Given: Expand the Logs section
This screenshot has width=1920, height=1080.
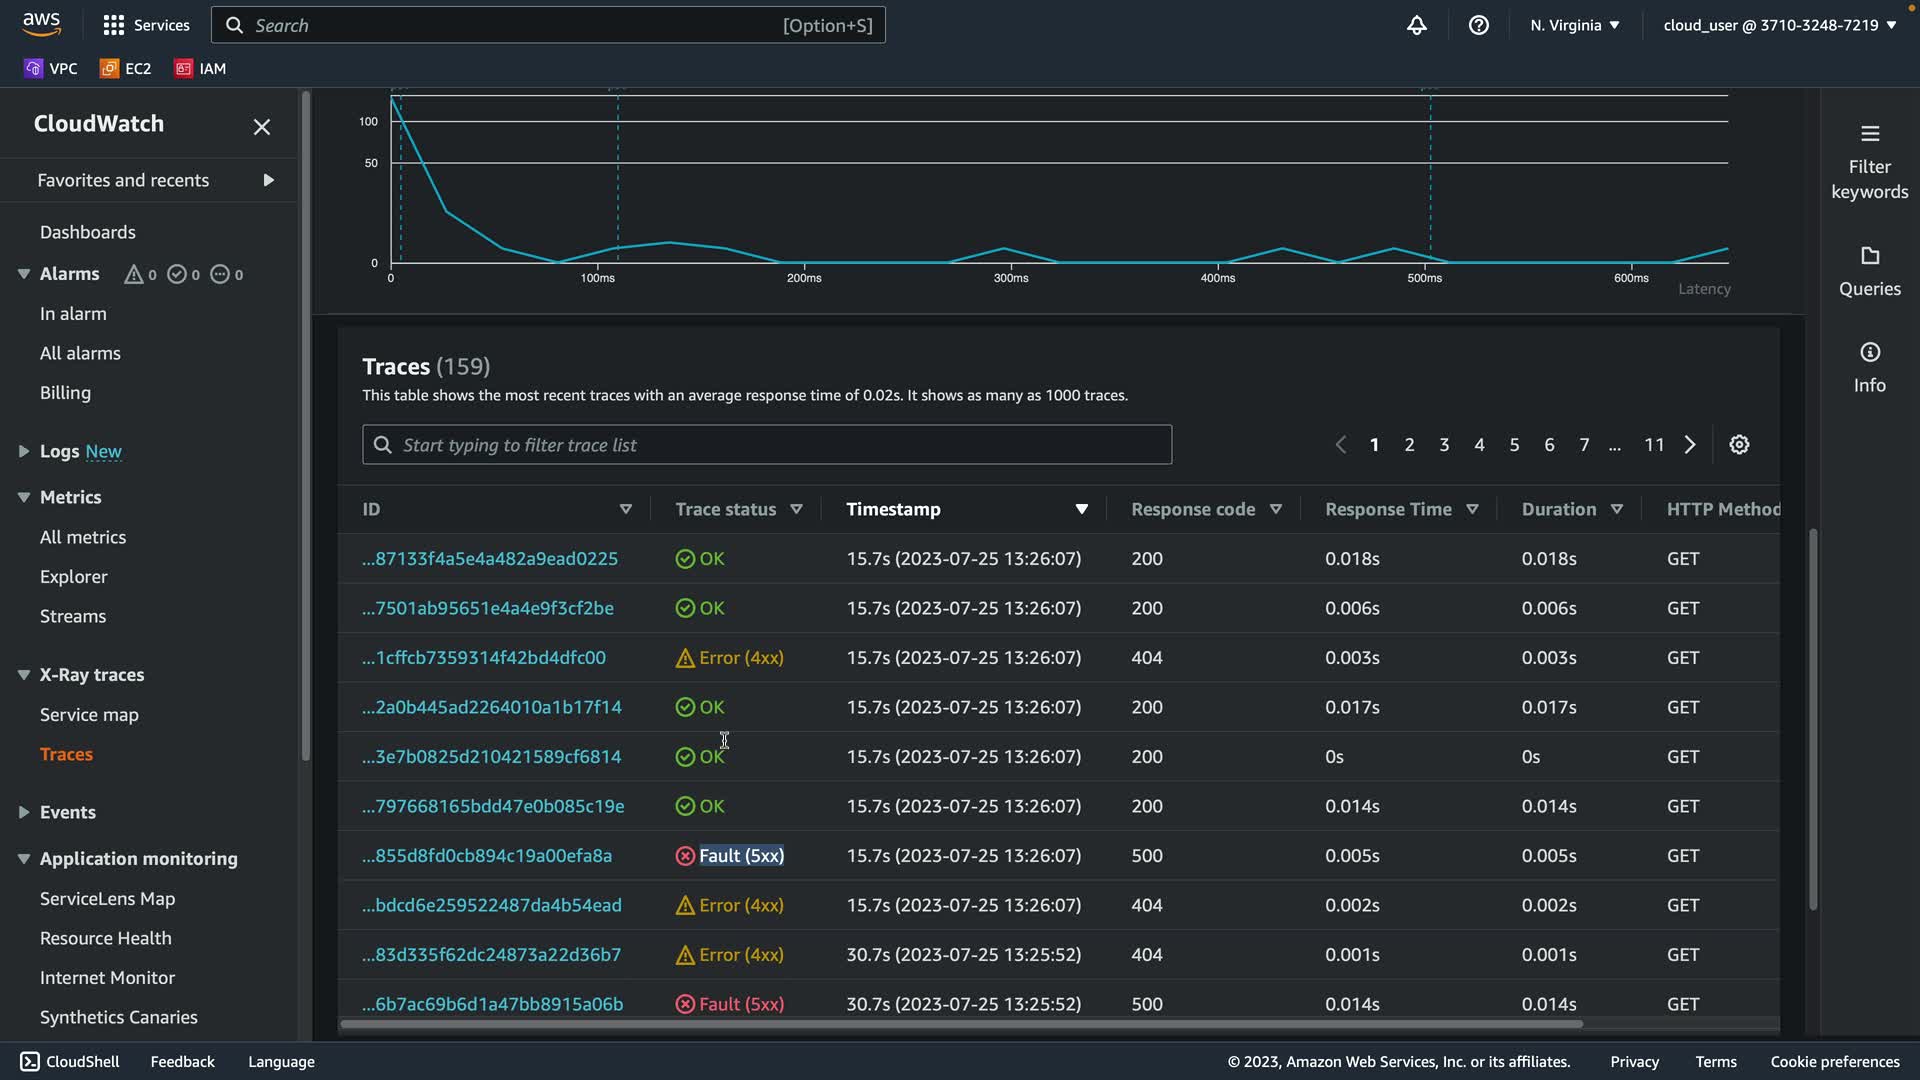Looking at the screenshot, I should click(24, 451).
